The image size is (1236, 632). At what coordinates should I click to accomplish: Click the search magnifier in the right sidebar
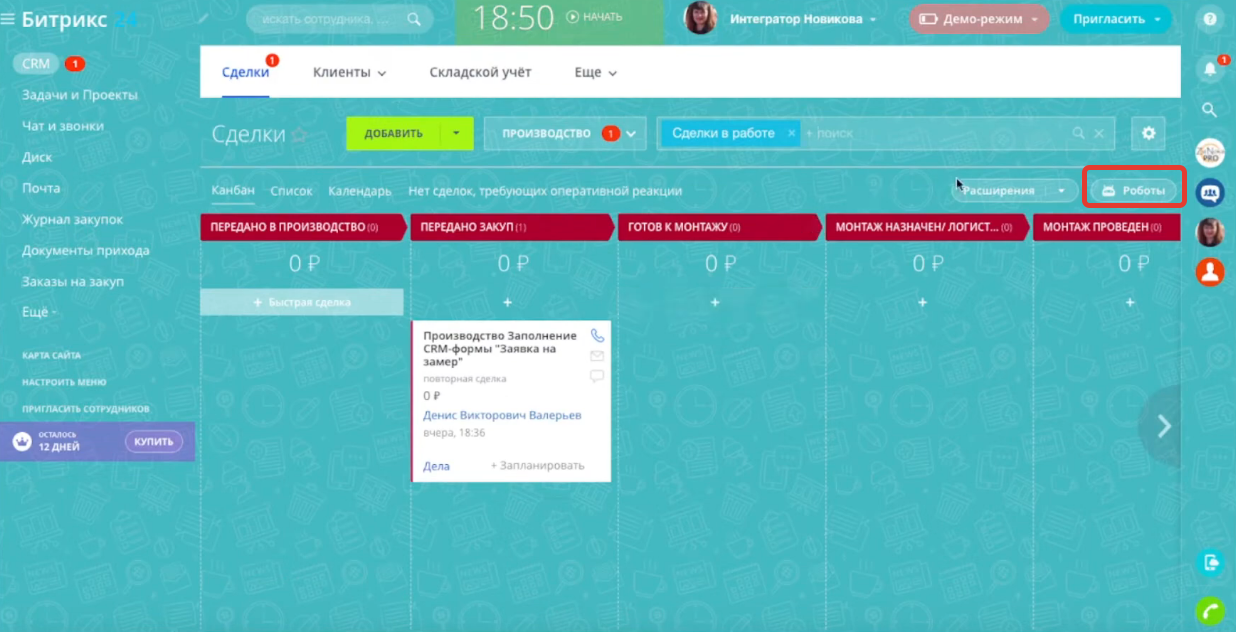[x=1210, y=110]
